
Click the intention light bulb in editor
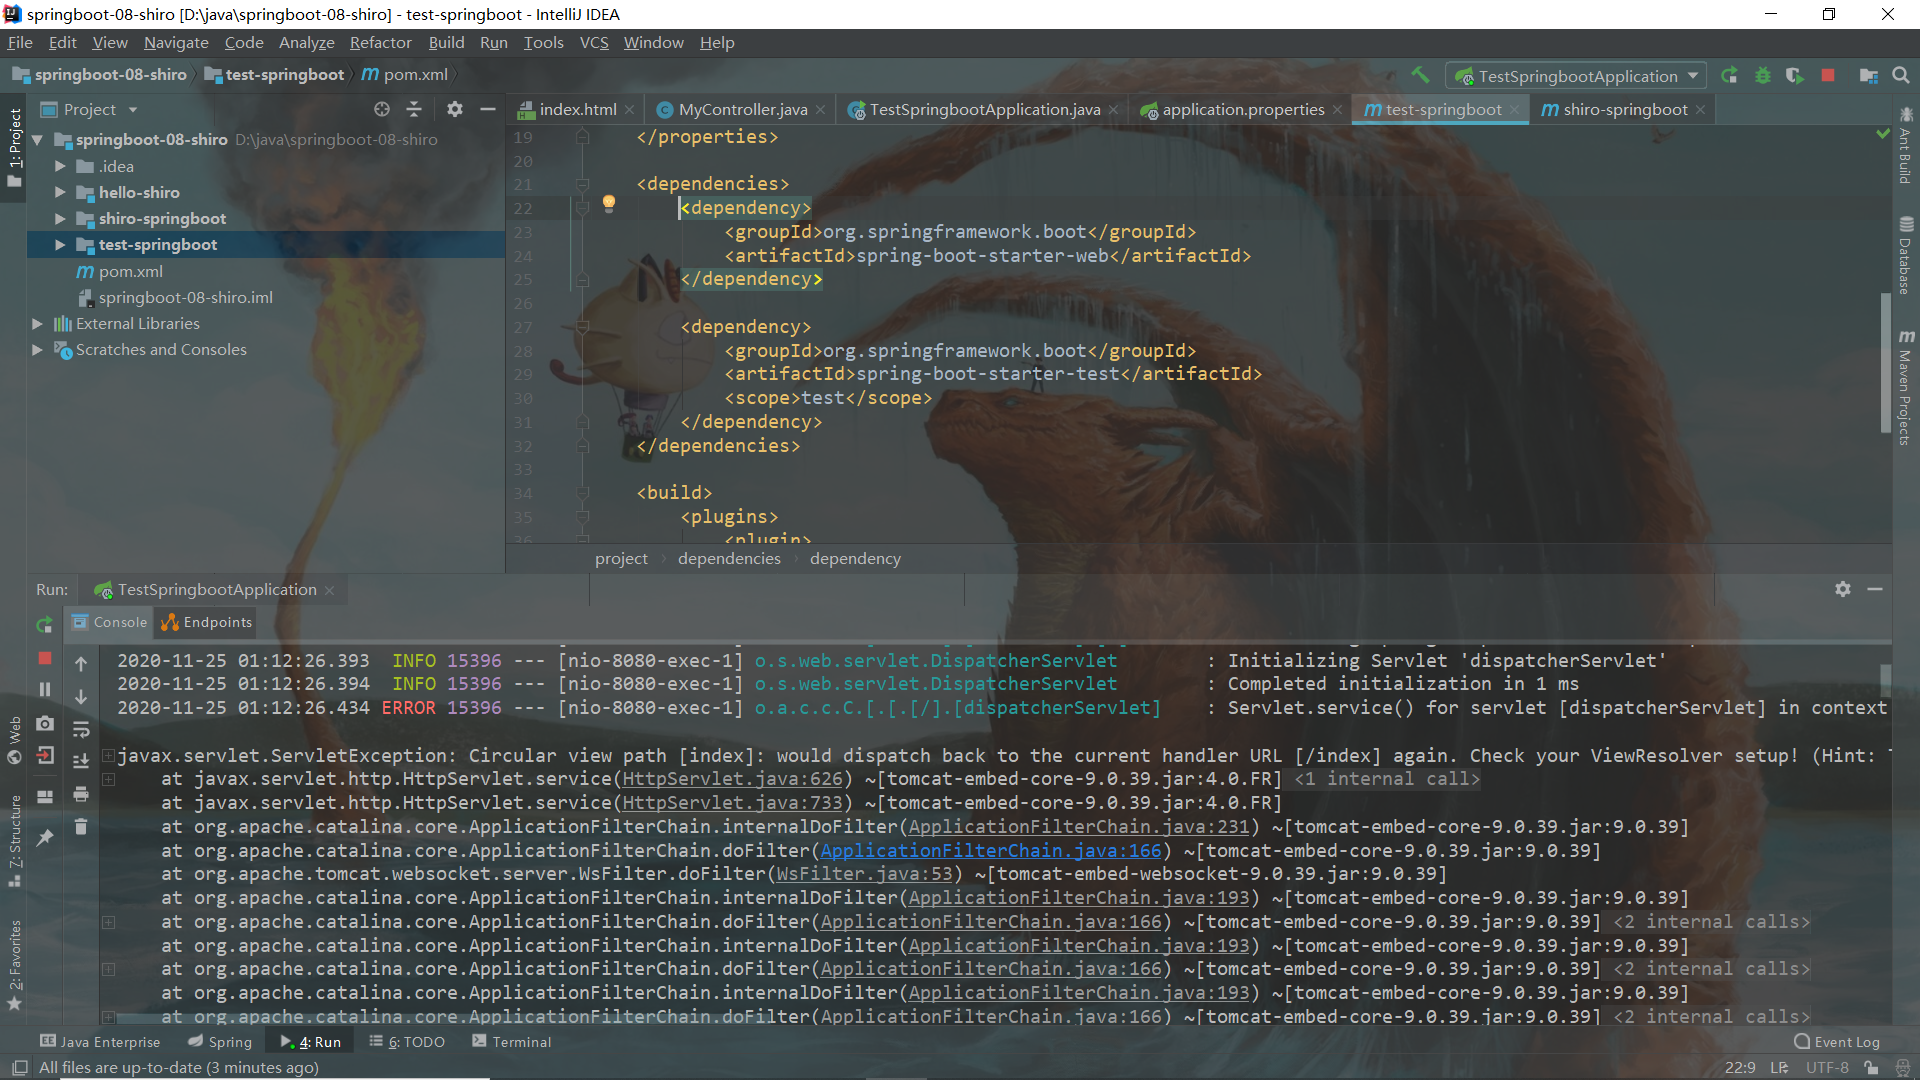pyautogui.click(x=608, y=203)
